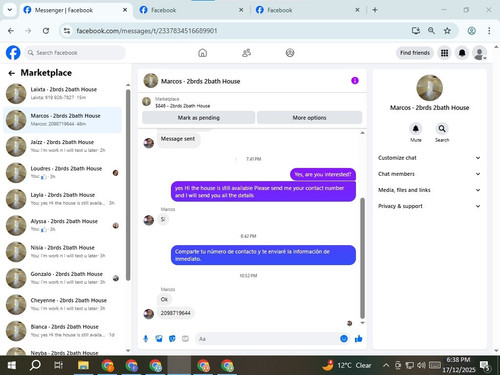Expand Customize chat section
500x375 pixels.
[x=429, y=158]
